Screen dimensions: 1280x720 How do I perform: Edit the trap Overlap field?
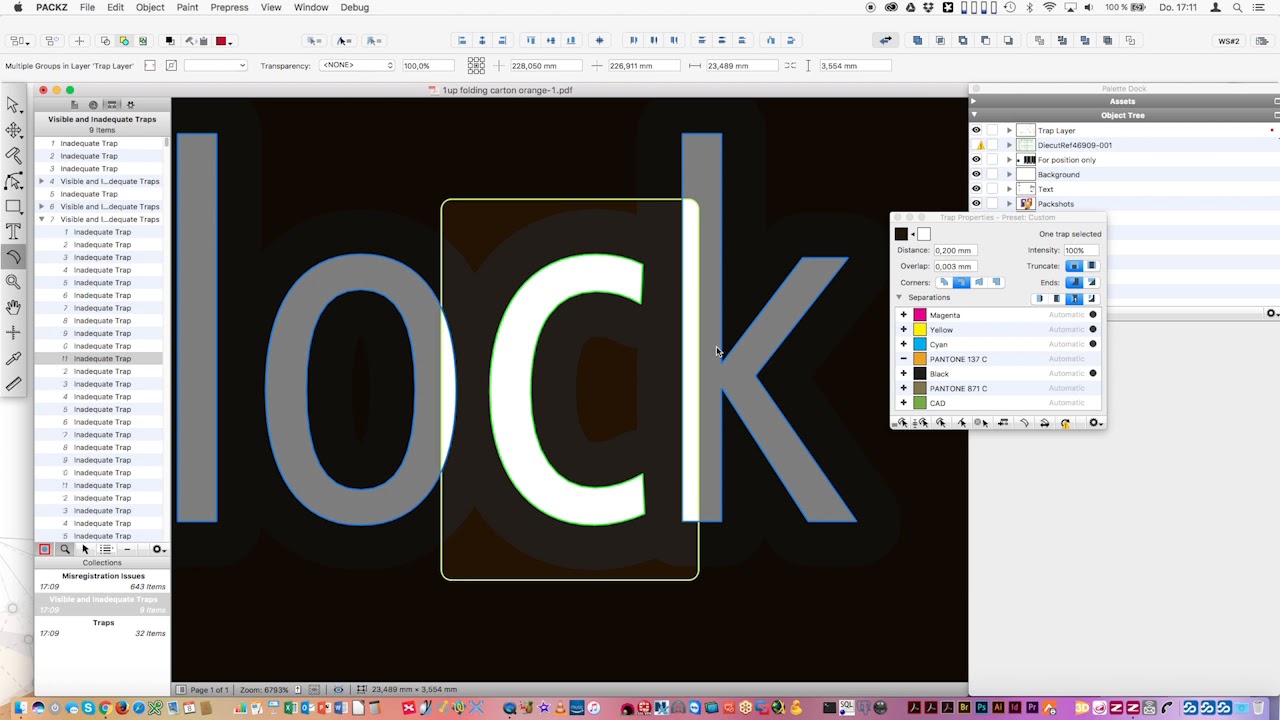click(x=954, y=266)
